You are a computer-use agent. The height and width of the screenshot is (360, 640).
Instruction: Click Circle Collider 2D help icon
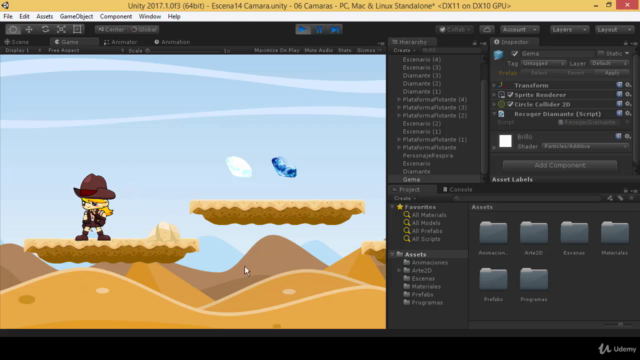(x=619, y=104)
